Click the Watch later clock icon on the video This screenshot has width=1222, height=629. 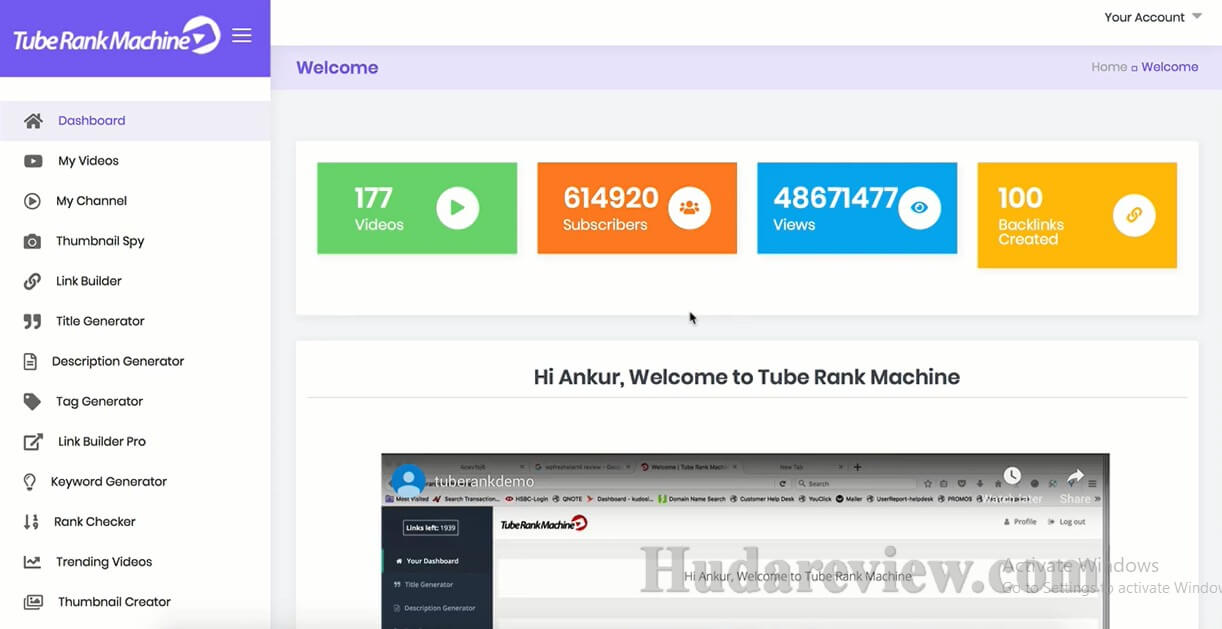1012,476
